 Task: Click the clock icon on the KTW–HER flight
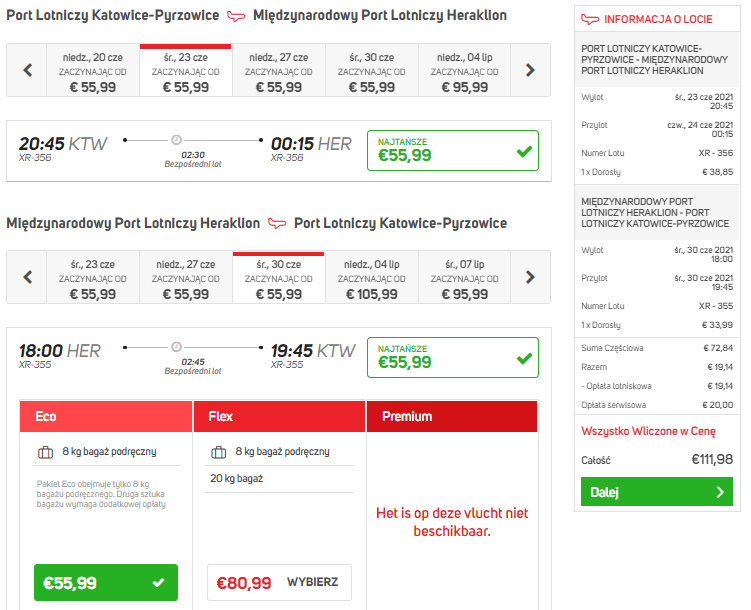(x=176, y=140)
